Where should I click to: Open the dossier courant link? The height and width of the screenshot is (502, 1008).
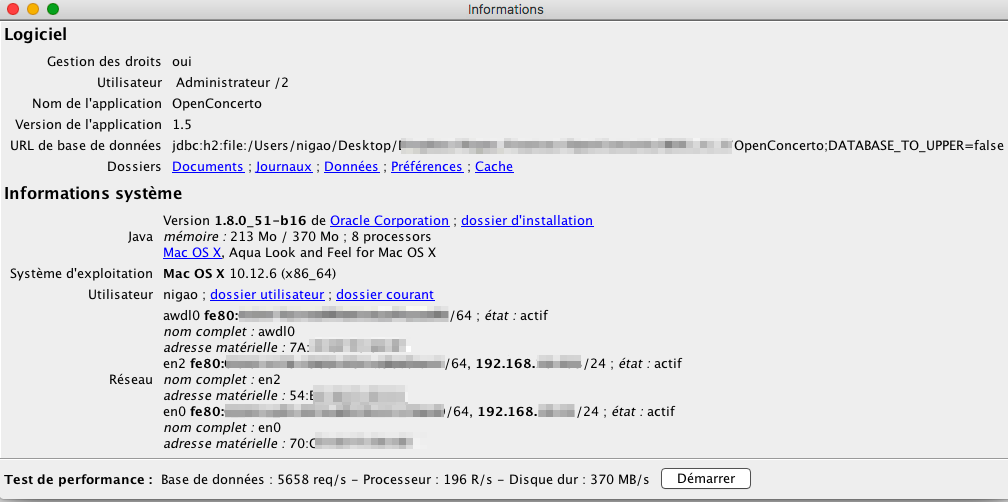coord(385,294)
